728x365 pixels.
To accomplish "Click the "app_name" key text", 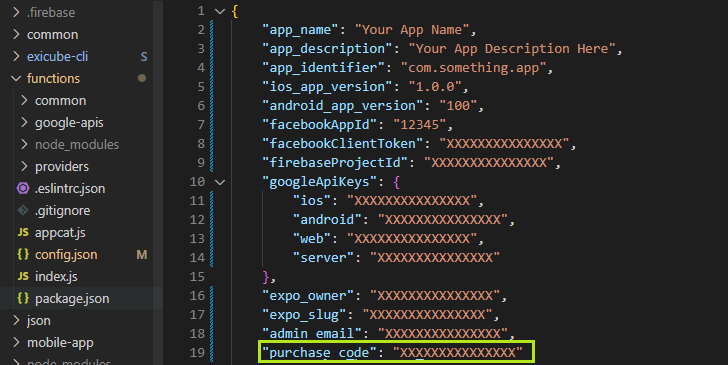I will [x=301, y=30].
